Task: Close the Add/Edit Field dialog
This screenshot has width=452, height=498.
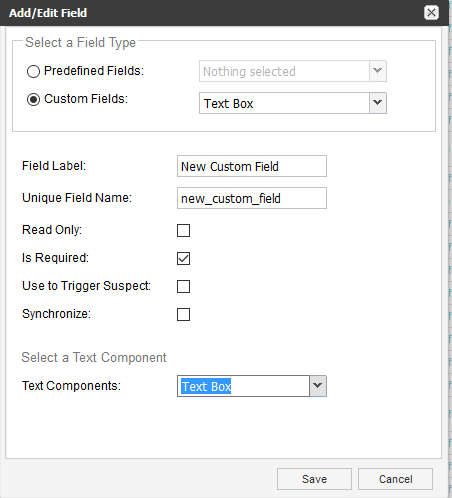Action: [x=431, y=13]
